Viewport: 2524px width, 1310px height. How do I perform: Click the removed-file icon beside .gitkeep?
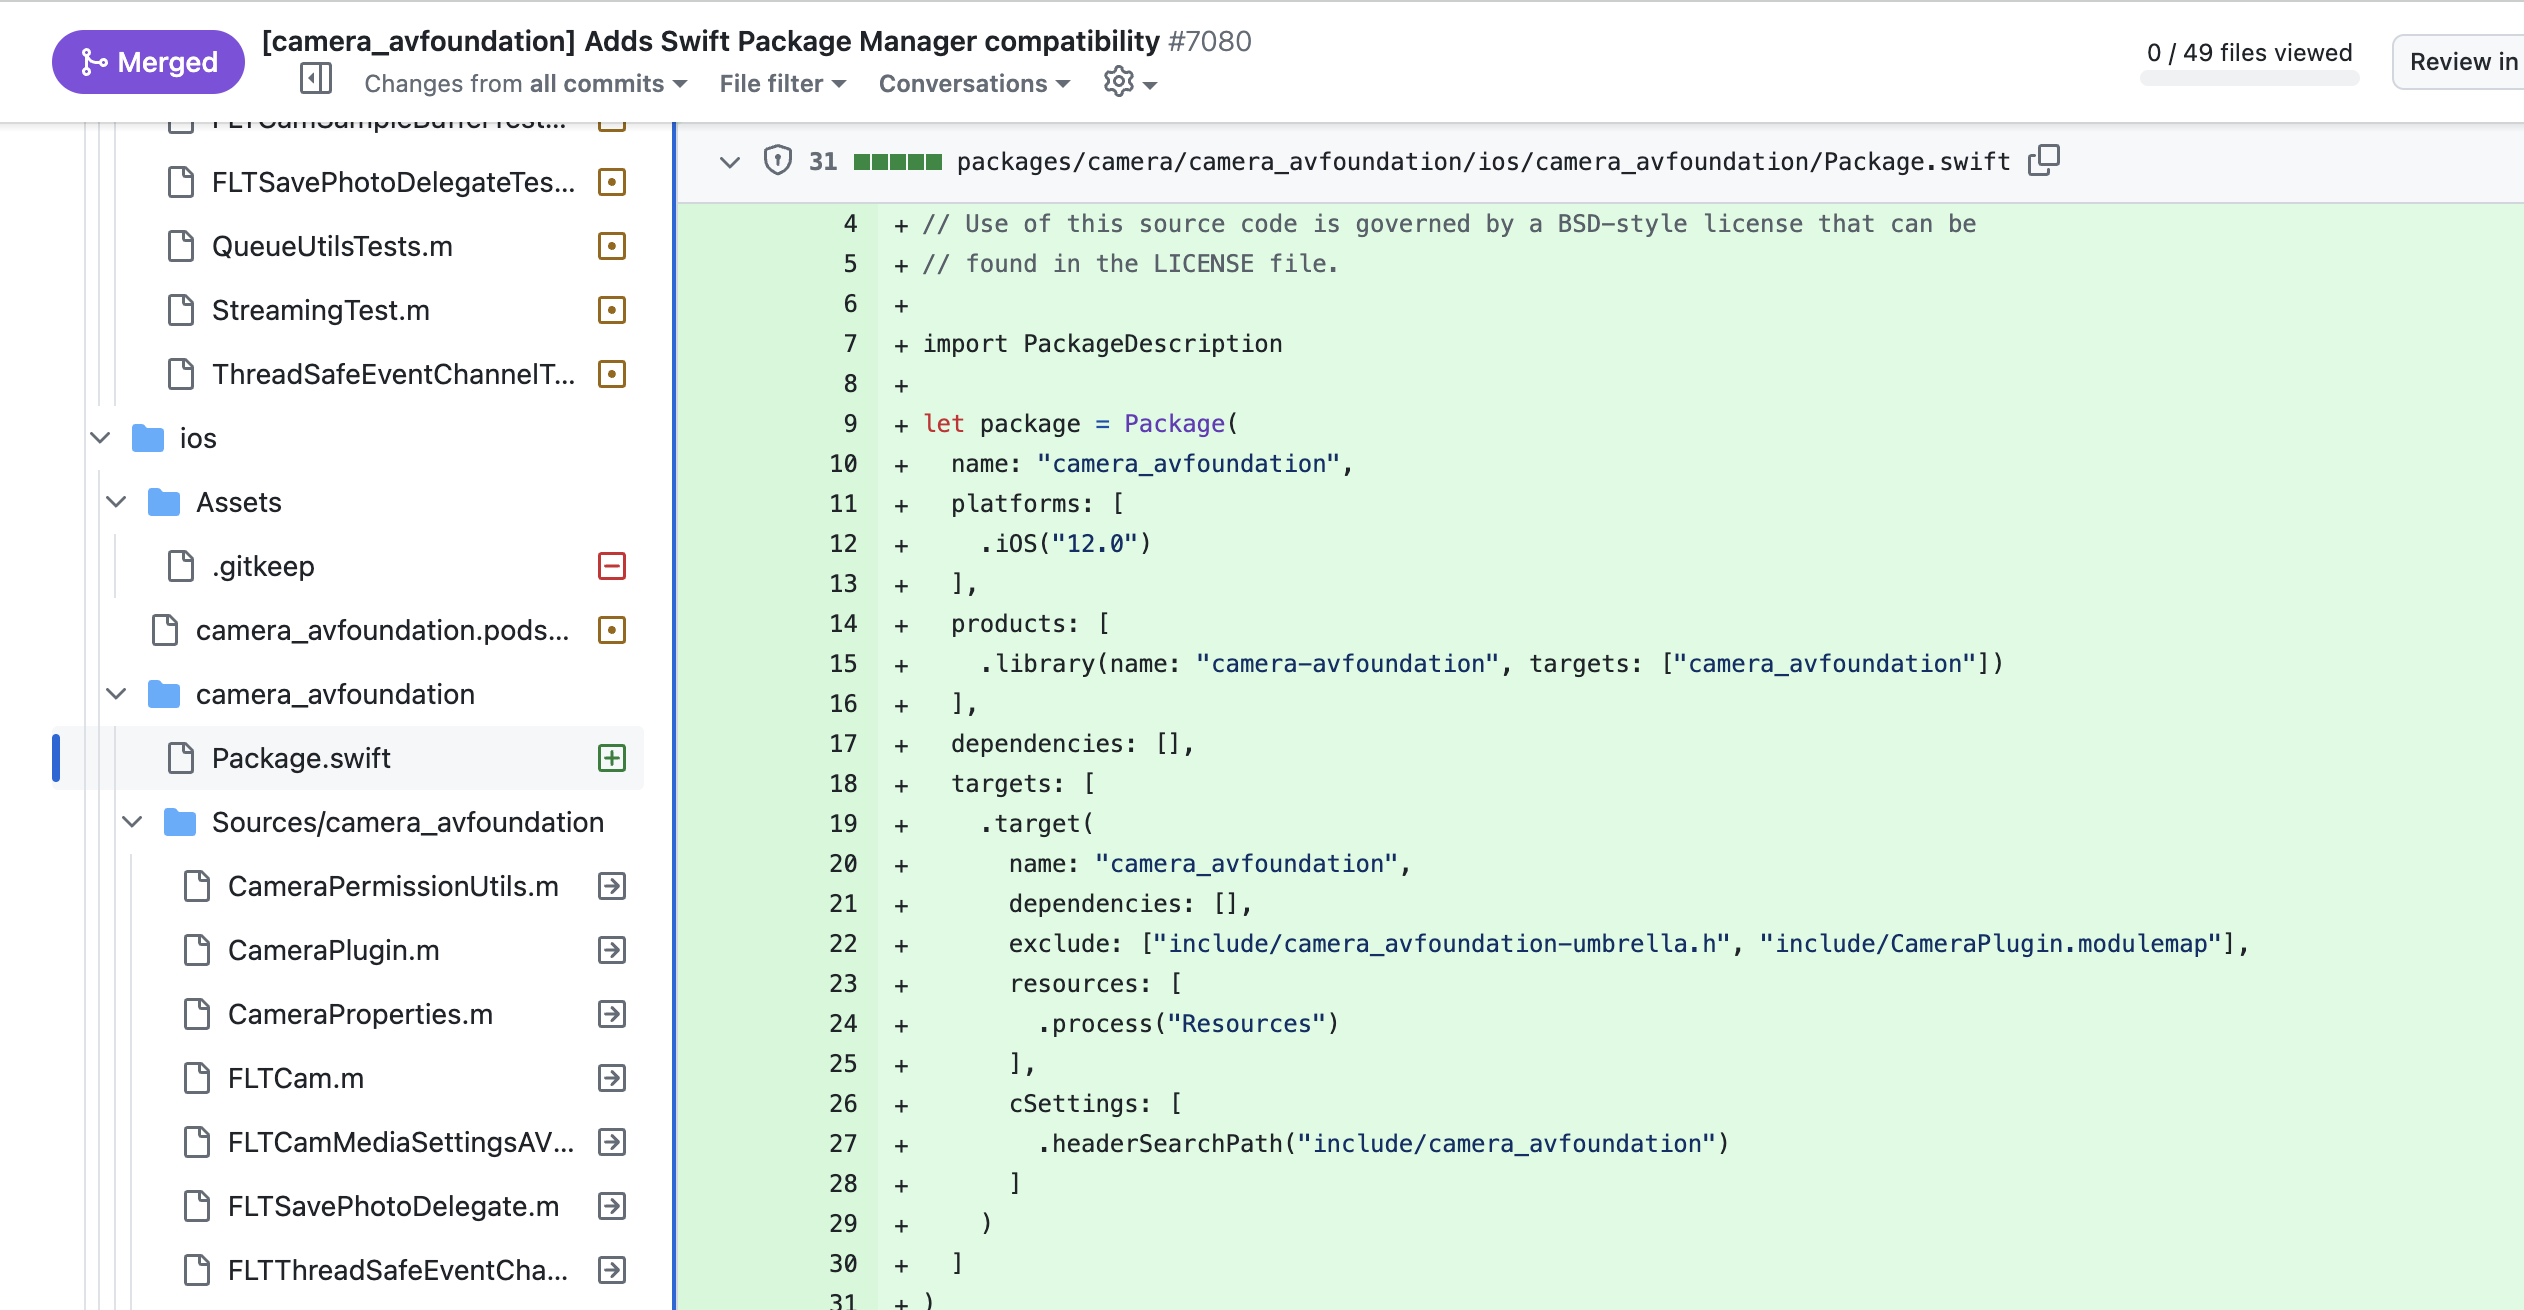click(611, 566)
